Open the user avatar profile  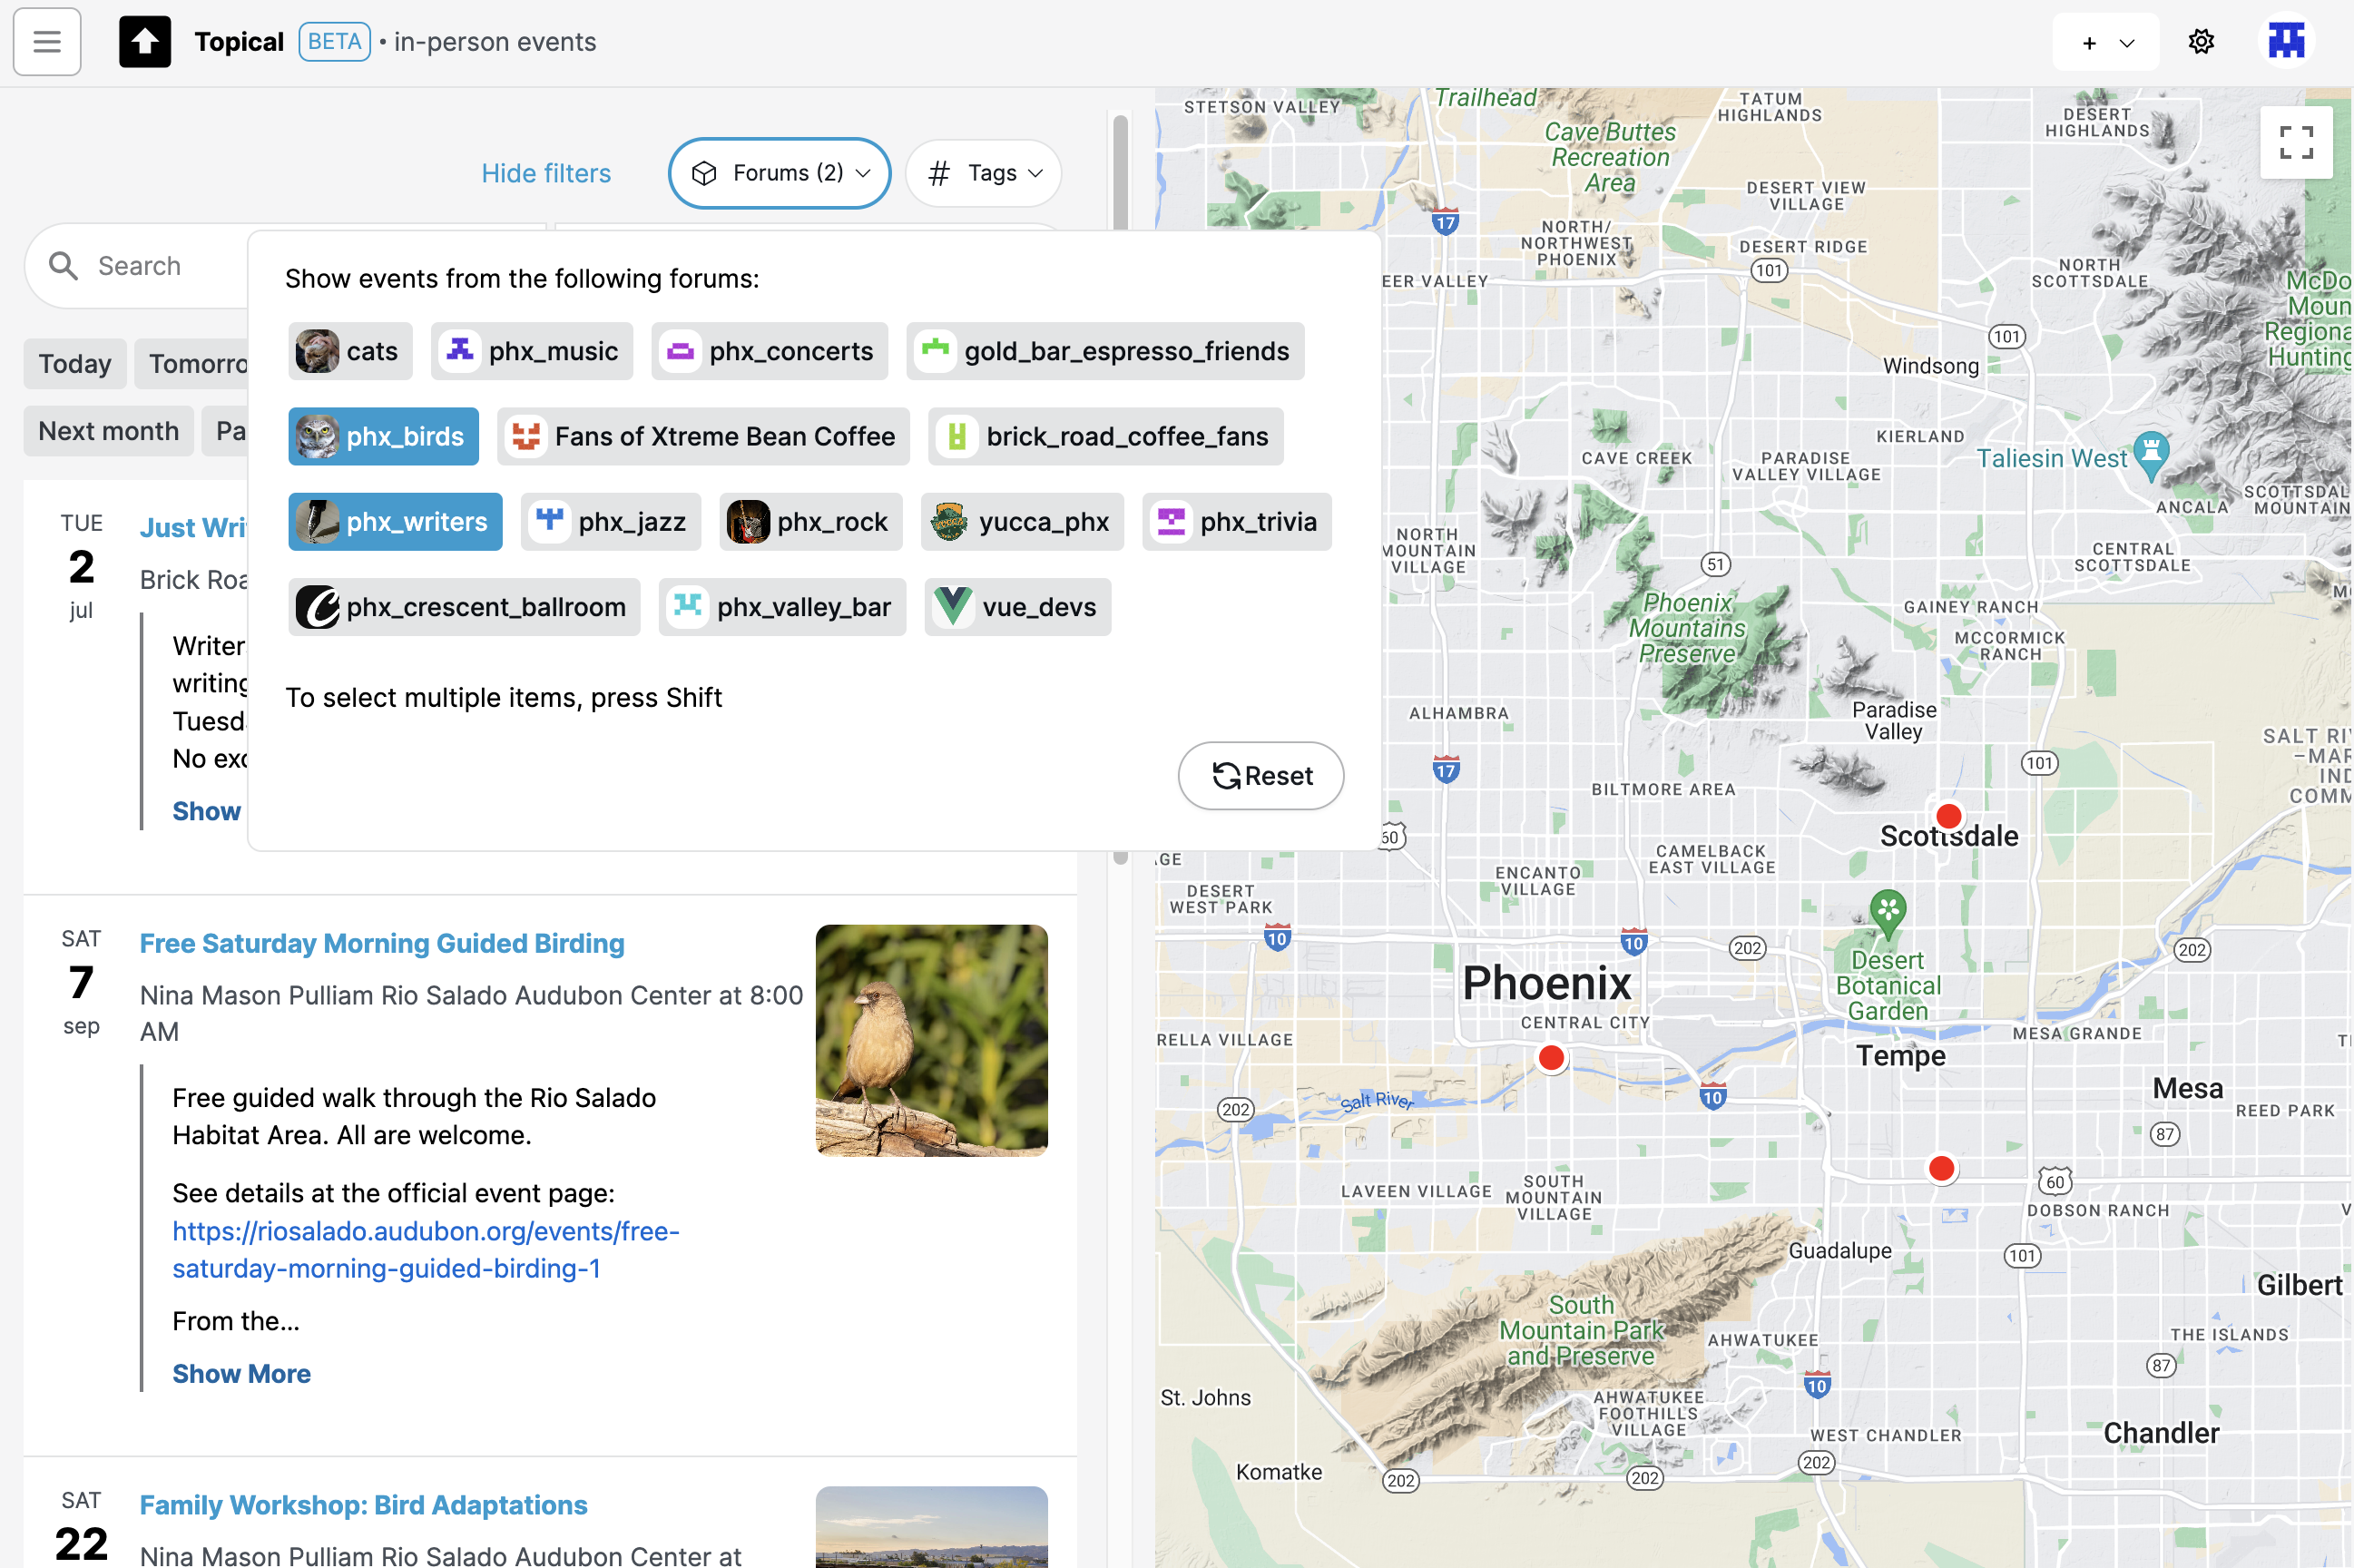click(x=2286, y=42)
